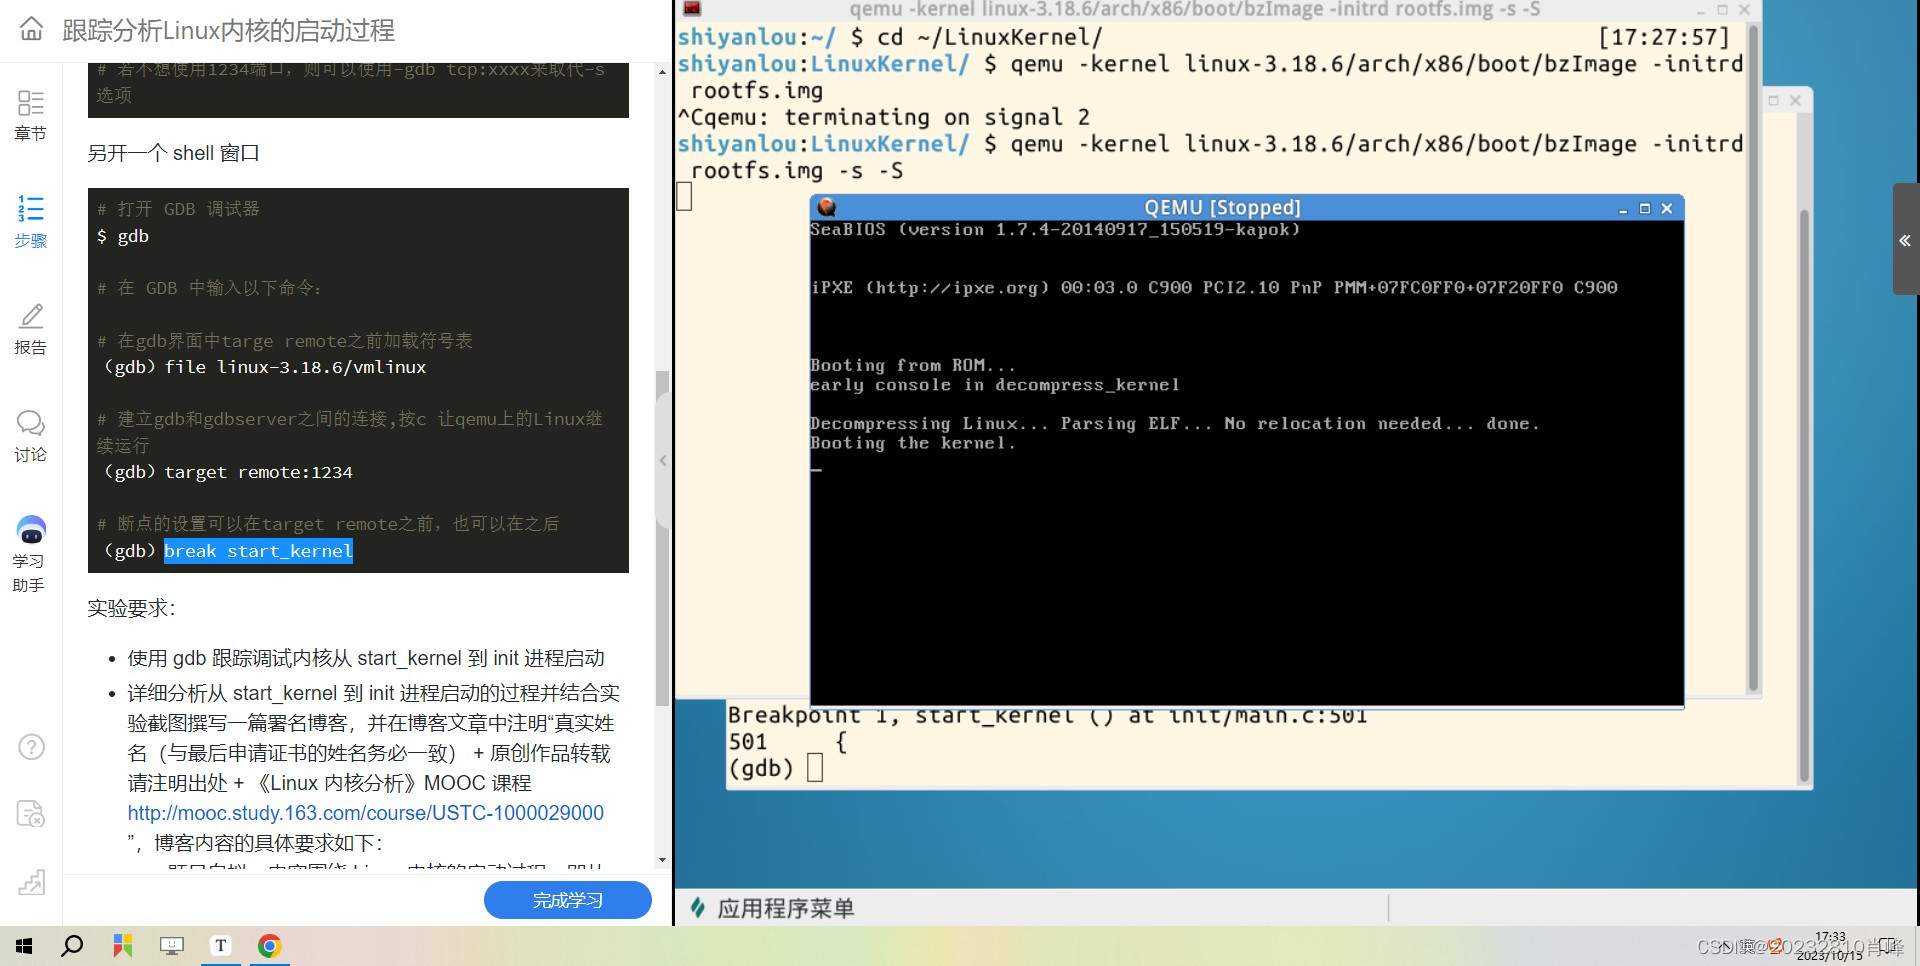The height and width of the screenshot is (966, 1920).
Task: Click the home icon beside the lesson title
Action: (x=30, y=30)
